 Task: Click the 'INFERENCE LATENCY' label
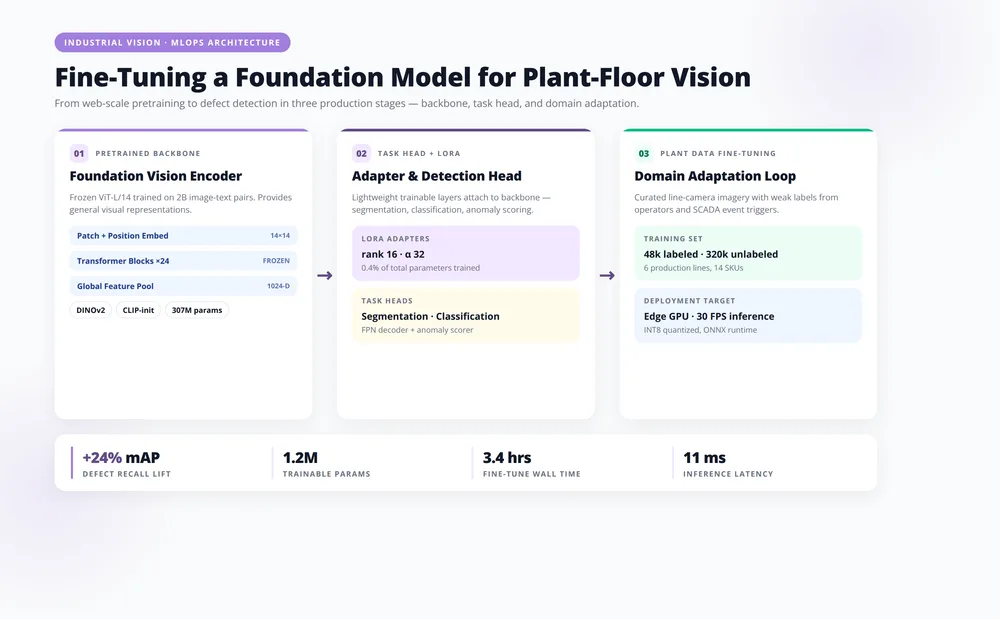pyautogui.click(x=728, y=474)
